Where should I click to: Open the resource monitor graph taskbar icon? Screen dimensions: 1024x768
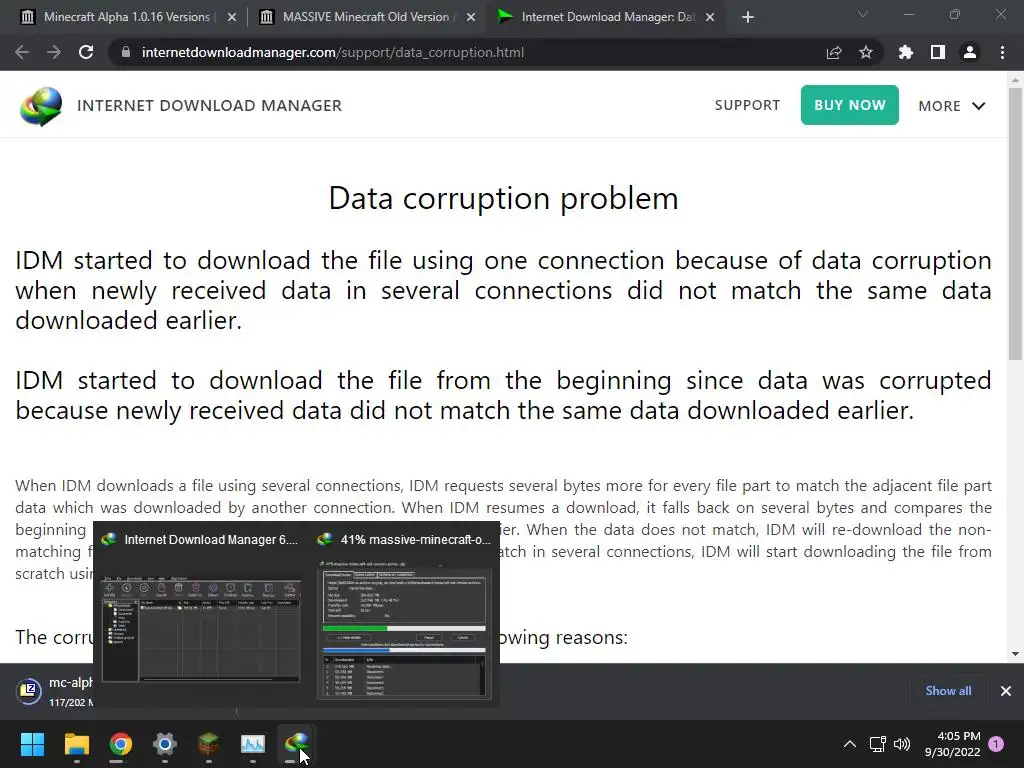(253, 744)
